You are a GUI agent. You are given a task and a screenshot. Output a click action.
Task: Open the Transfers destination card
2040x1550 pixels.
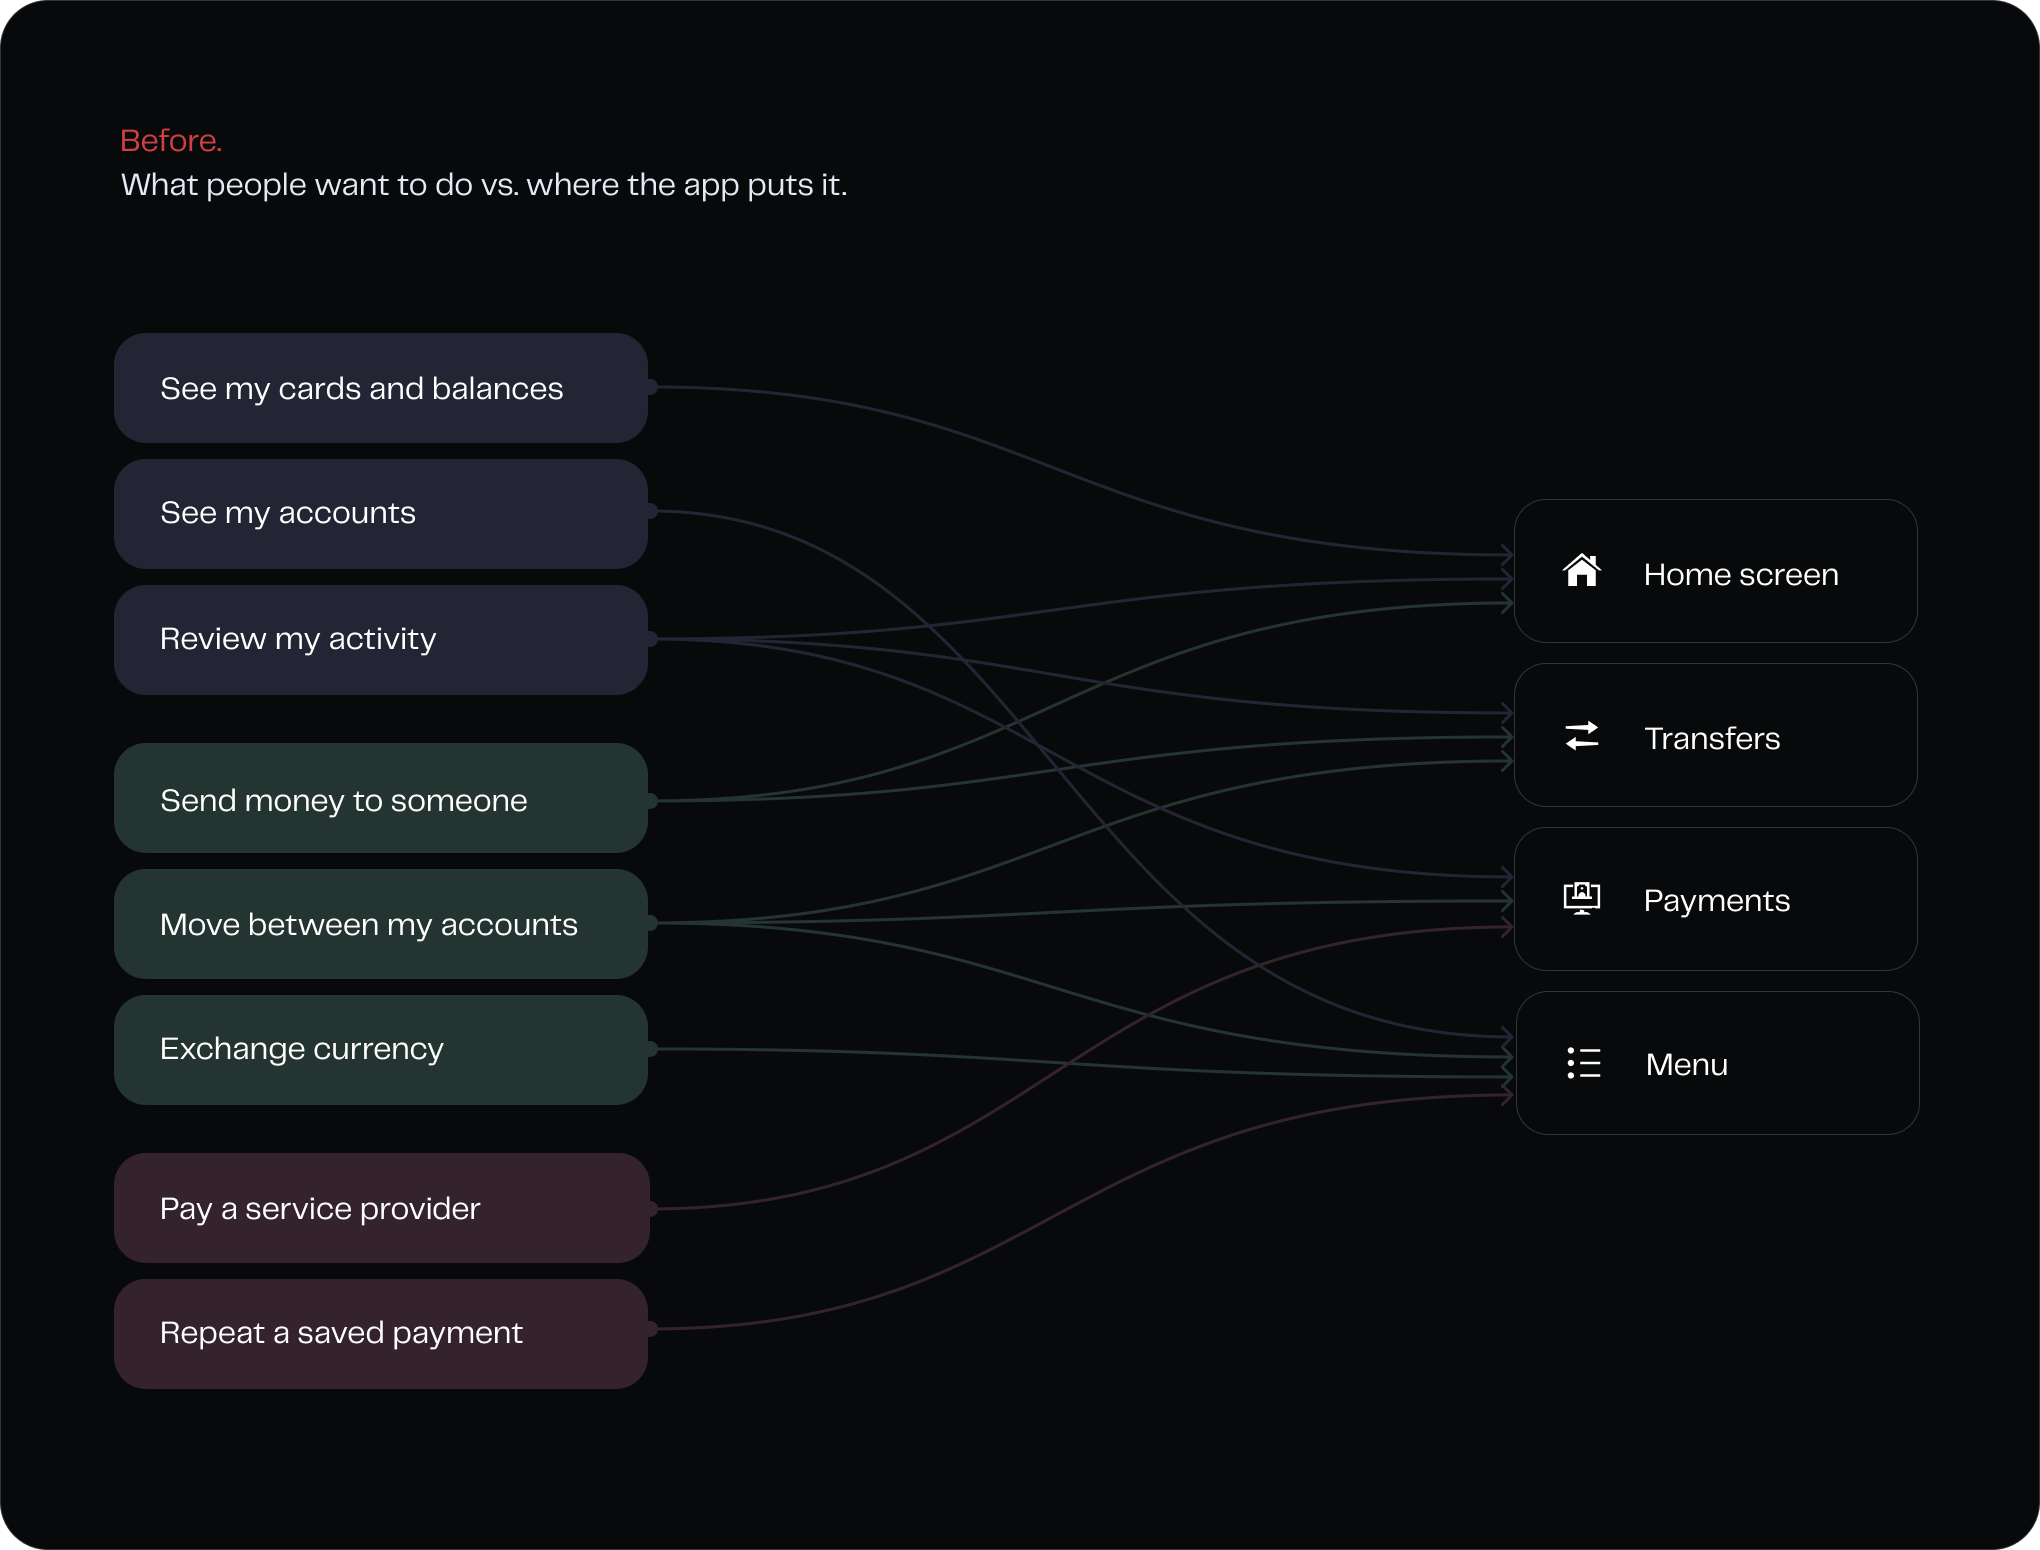coord(1716,735)
